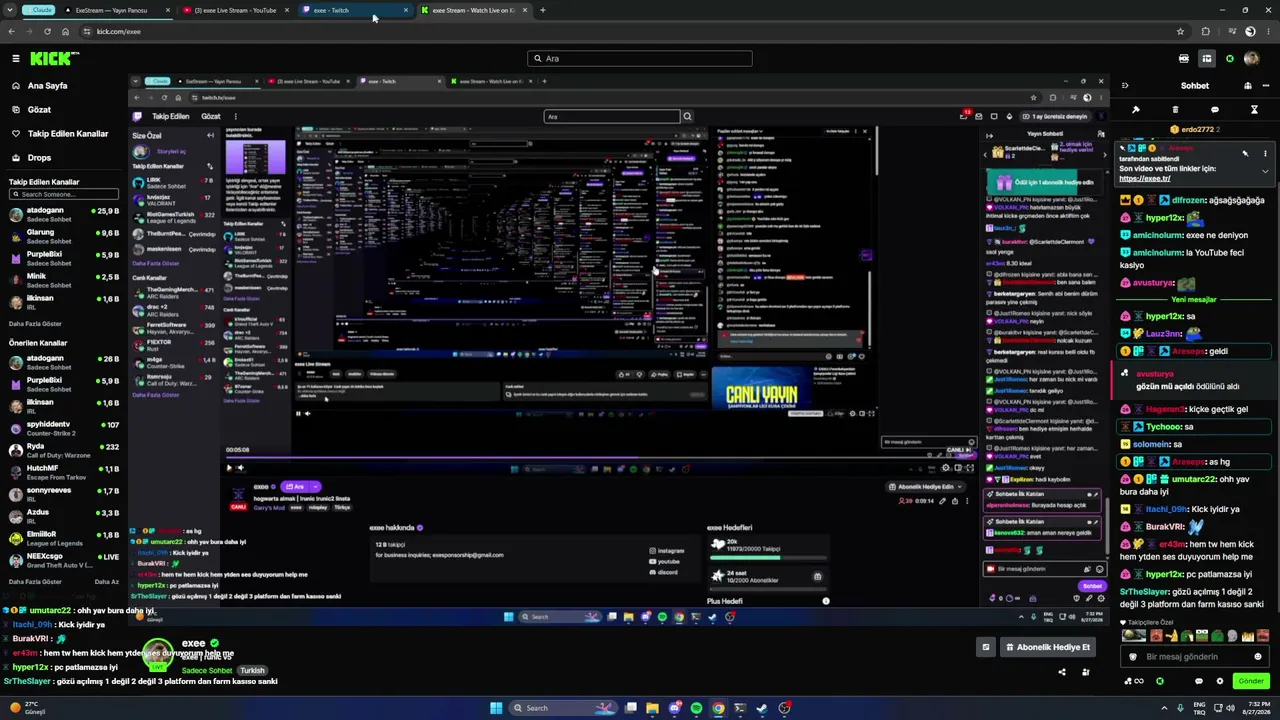
Task: Open the Ryda recommended channel
Action: 64,450
